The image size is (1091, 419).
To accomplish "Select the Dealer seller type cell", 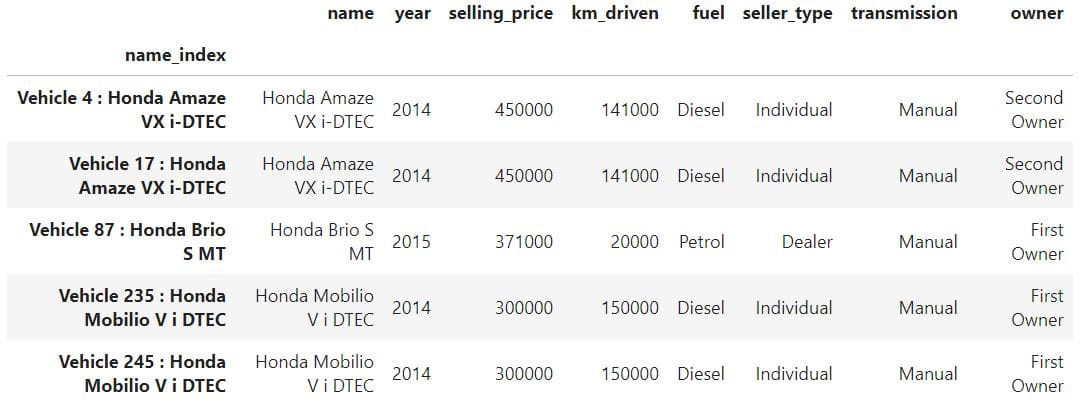I will point(807,242).
